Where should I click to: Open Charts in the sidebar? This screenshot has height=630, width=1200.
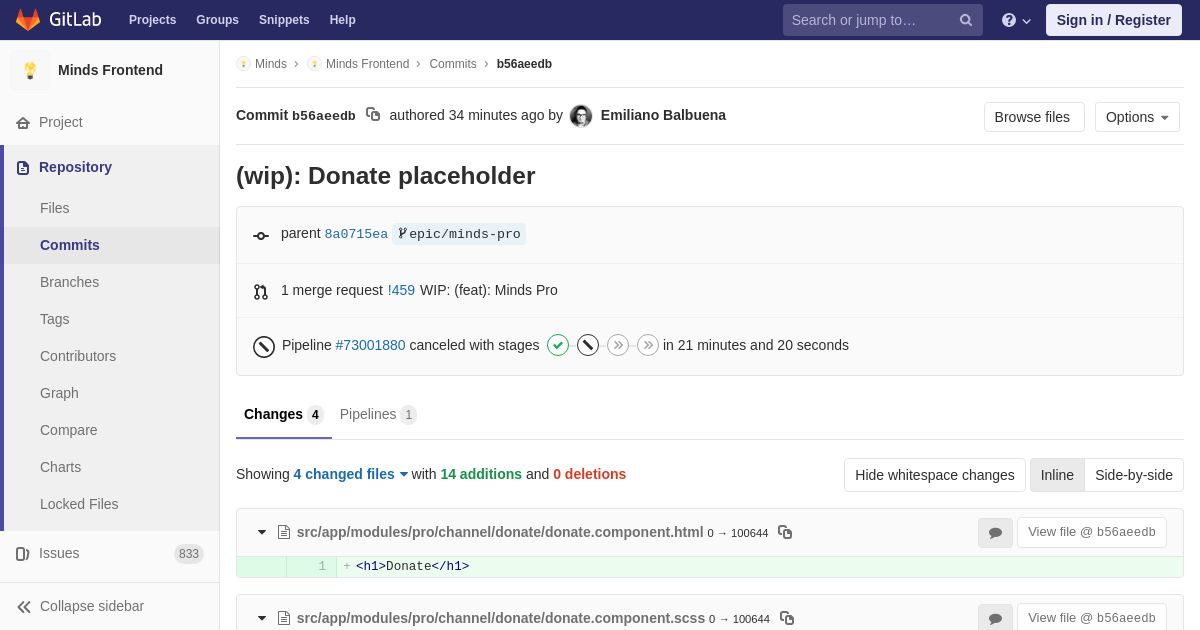tap(110, 467)
